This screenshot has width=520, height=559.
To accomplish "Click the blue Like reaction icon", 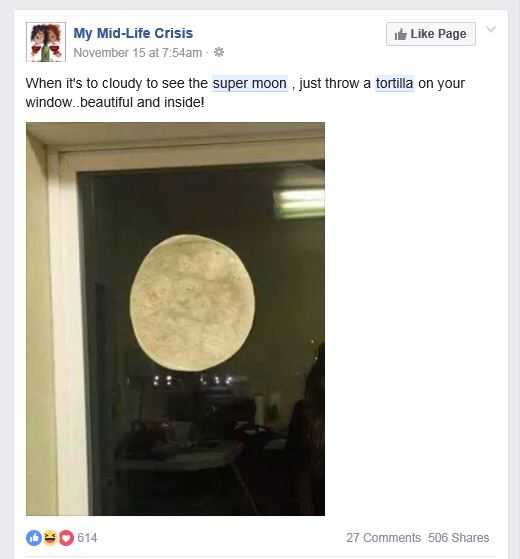I will coord(34,538).
